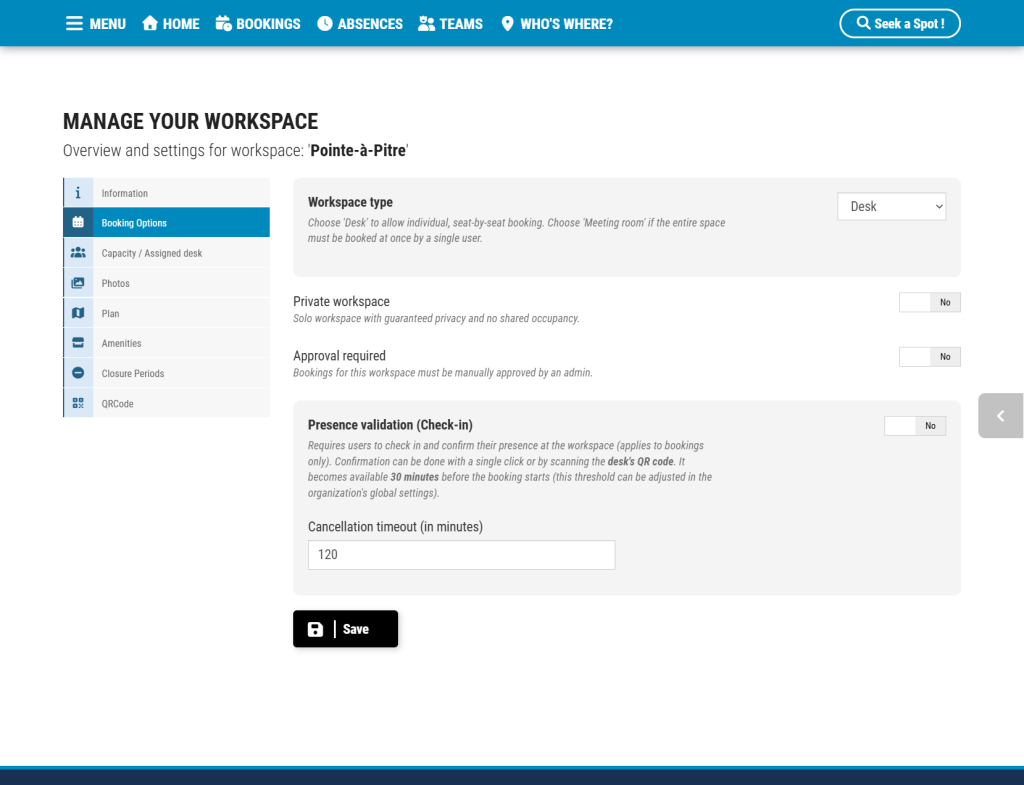Viewport: 1024px width, 785px height.
Task: Click the Plan map icon
Action: [x=78, y=313]
